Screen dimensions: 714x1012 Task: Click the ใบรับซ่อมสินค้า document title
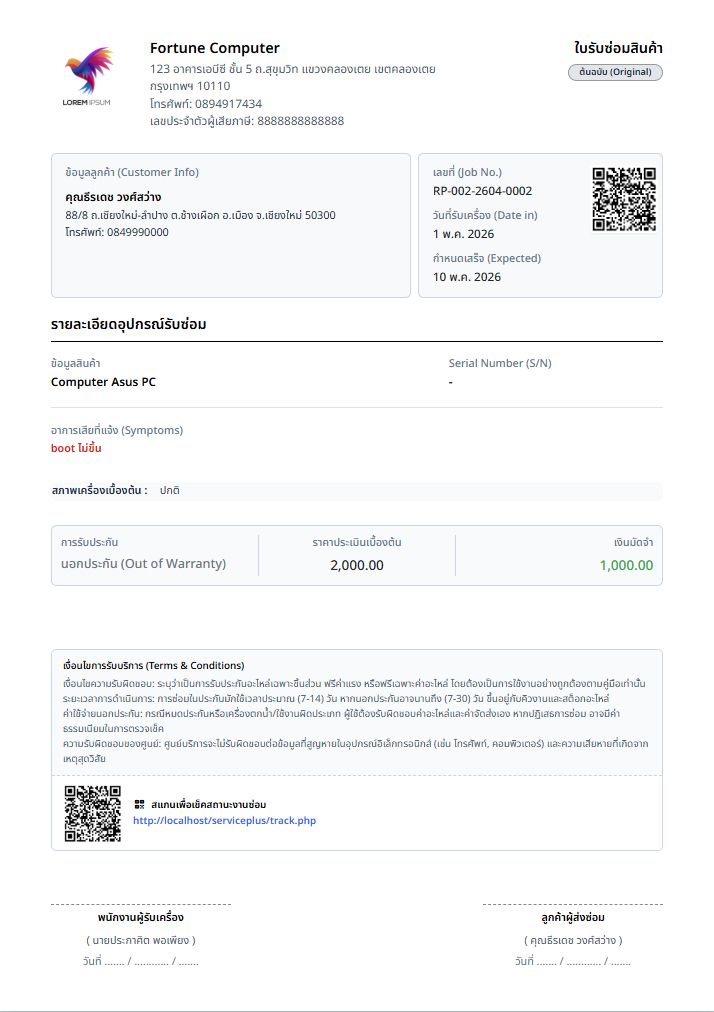(x=618, y=48)
